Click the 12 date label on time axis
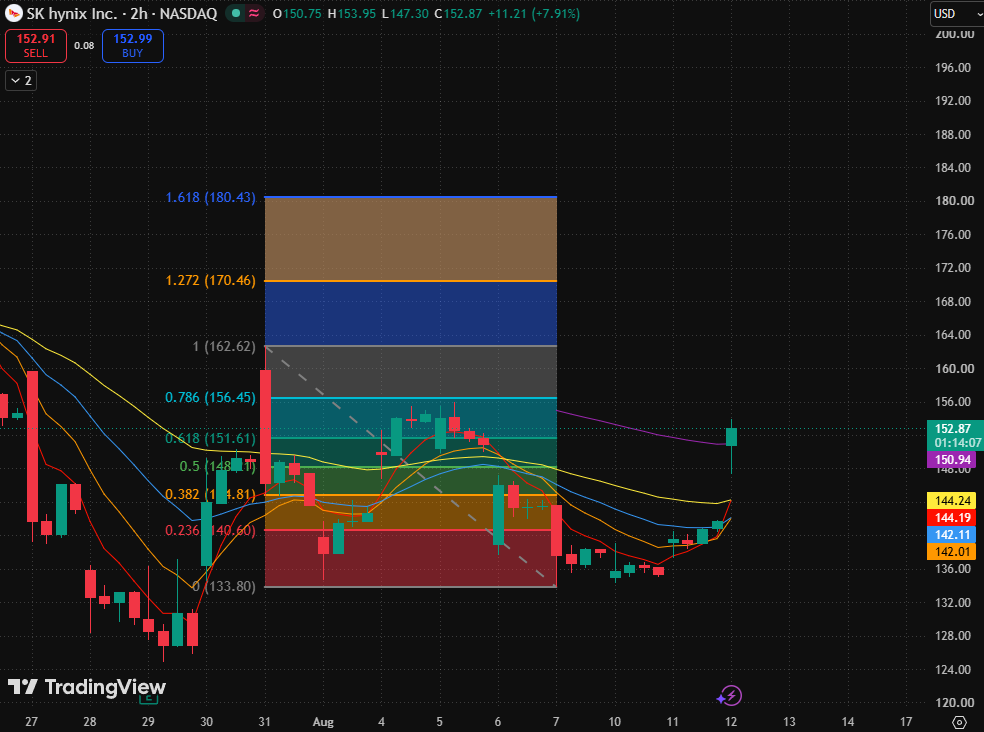Image resolution: width=984 pixels, height=732 pixels. tap(731, 722)
